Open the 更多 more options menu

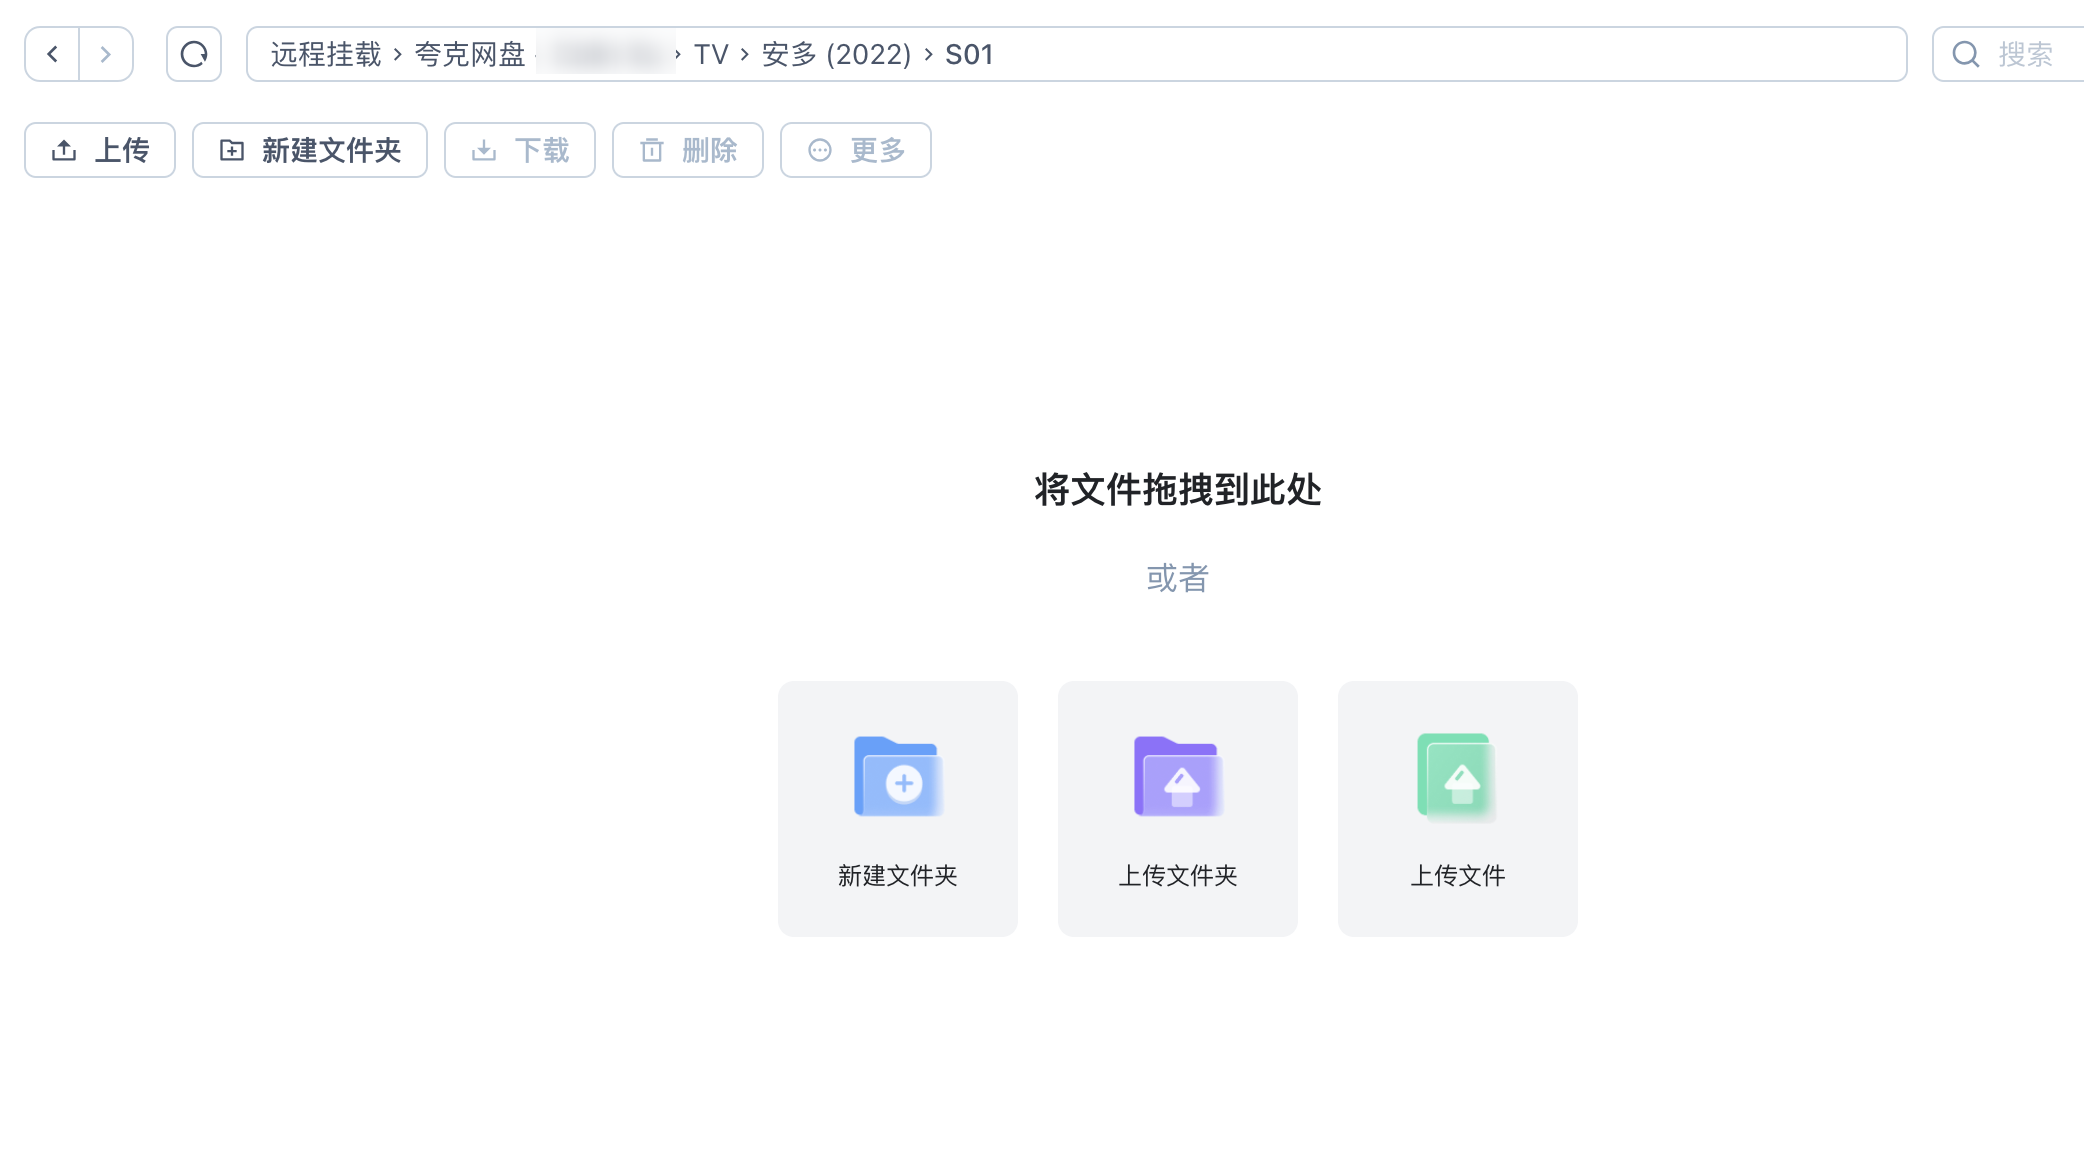click(x=856, y=150)
